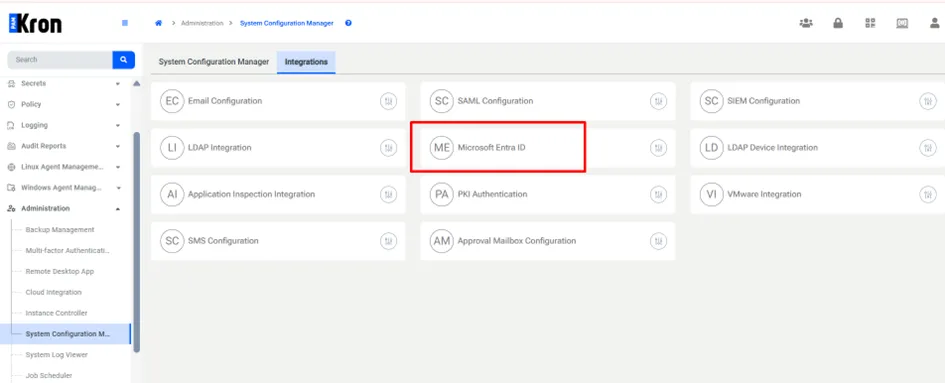Click into the sidebar Search field
The width and height of the screenshot is (945, 383).
[60, 60]
